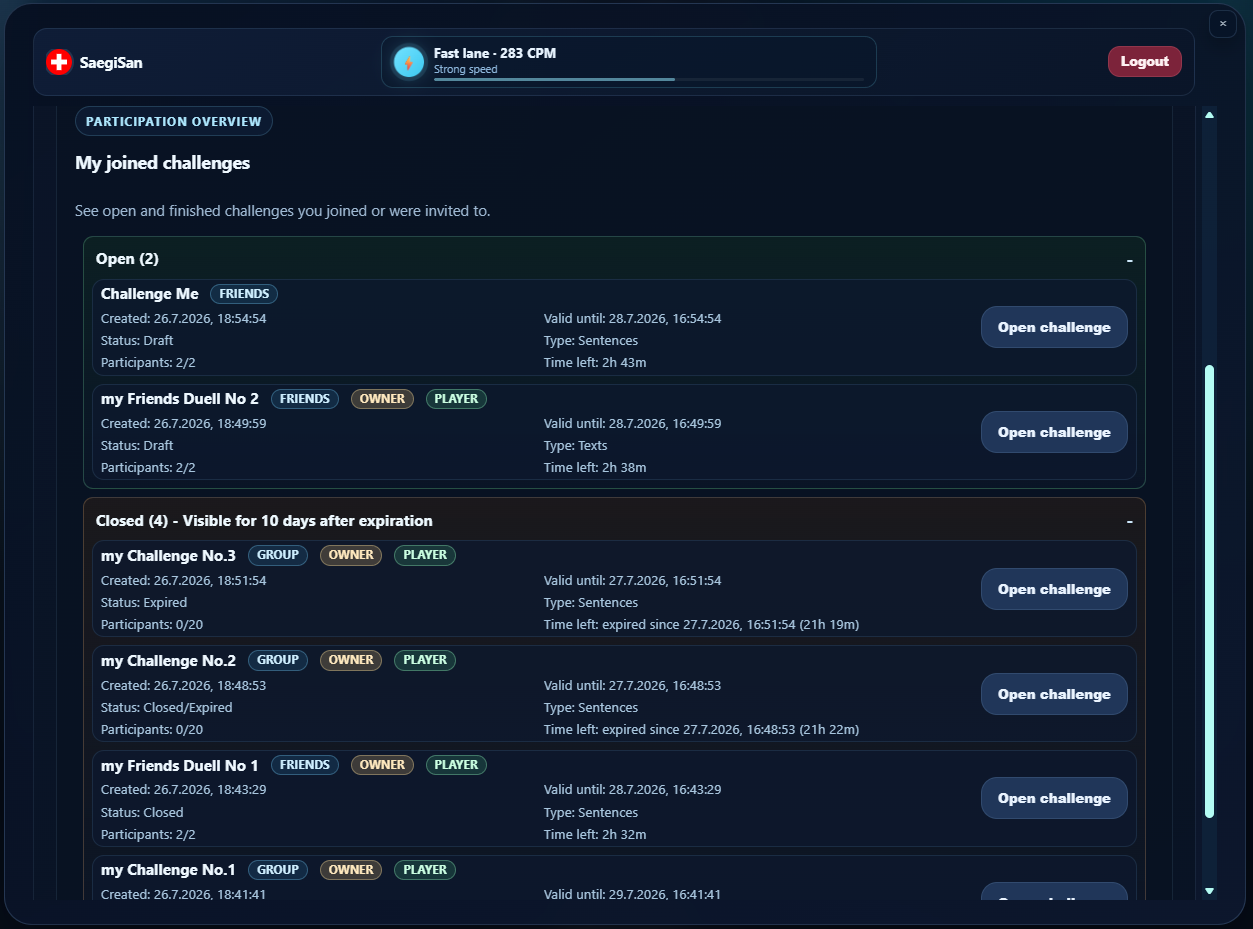Click the 'my Challenge No.1' title

pos(168,870)
